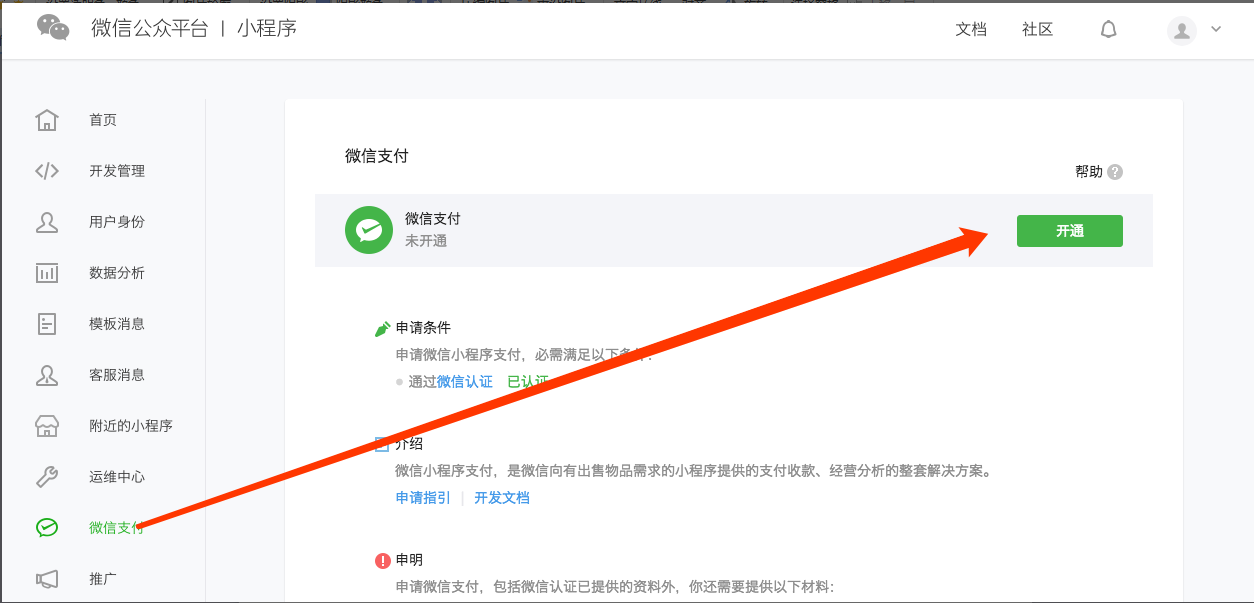Screen dimensions: 1254x603
Task: Open 数据分析 menu item
Action: [117, 273]
